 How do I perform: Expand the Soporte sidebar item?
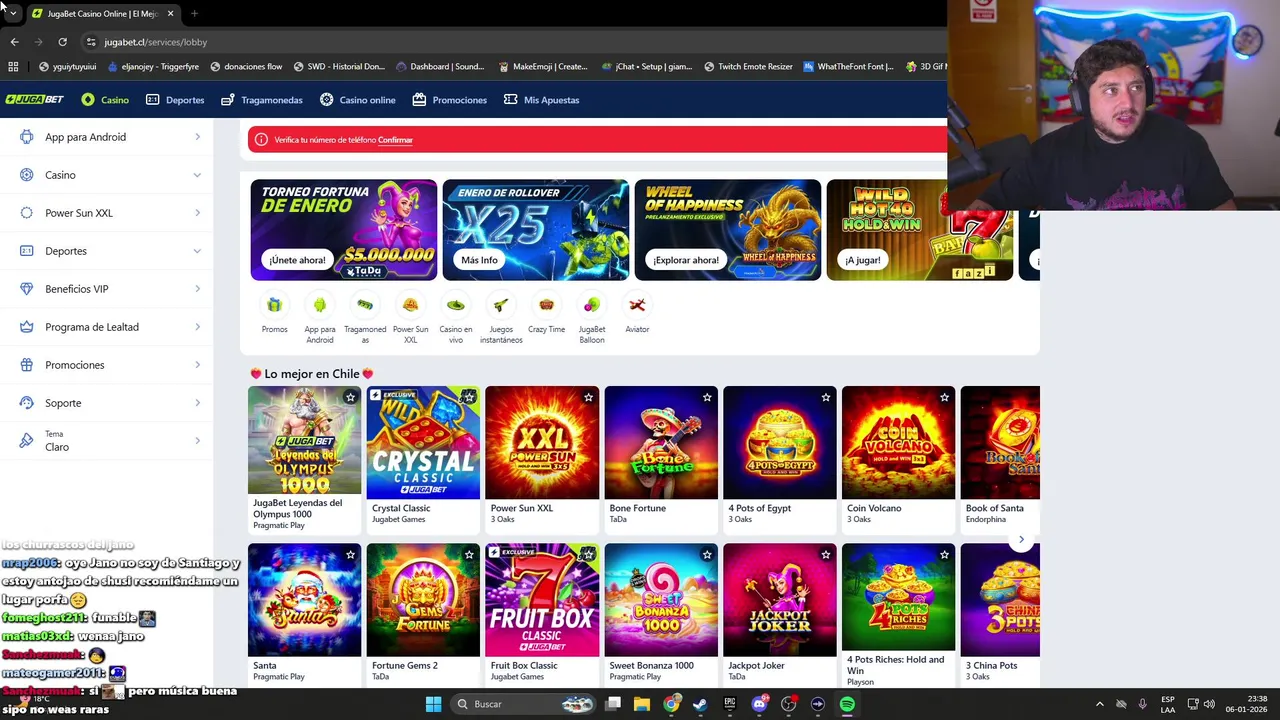[107, 403]
